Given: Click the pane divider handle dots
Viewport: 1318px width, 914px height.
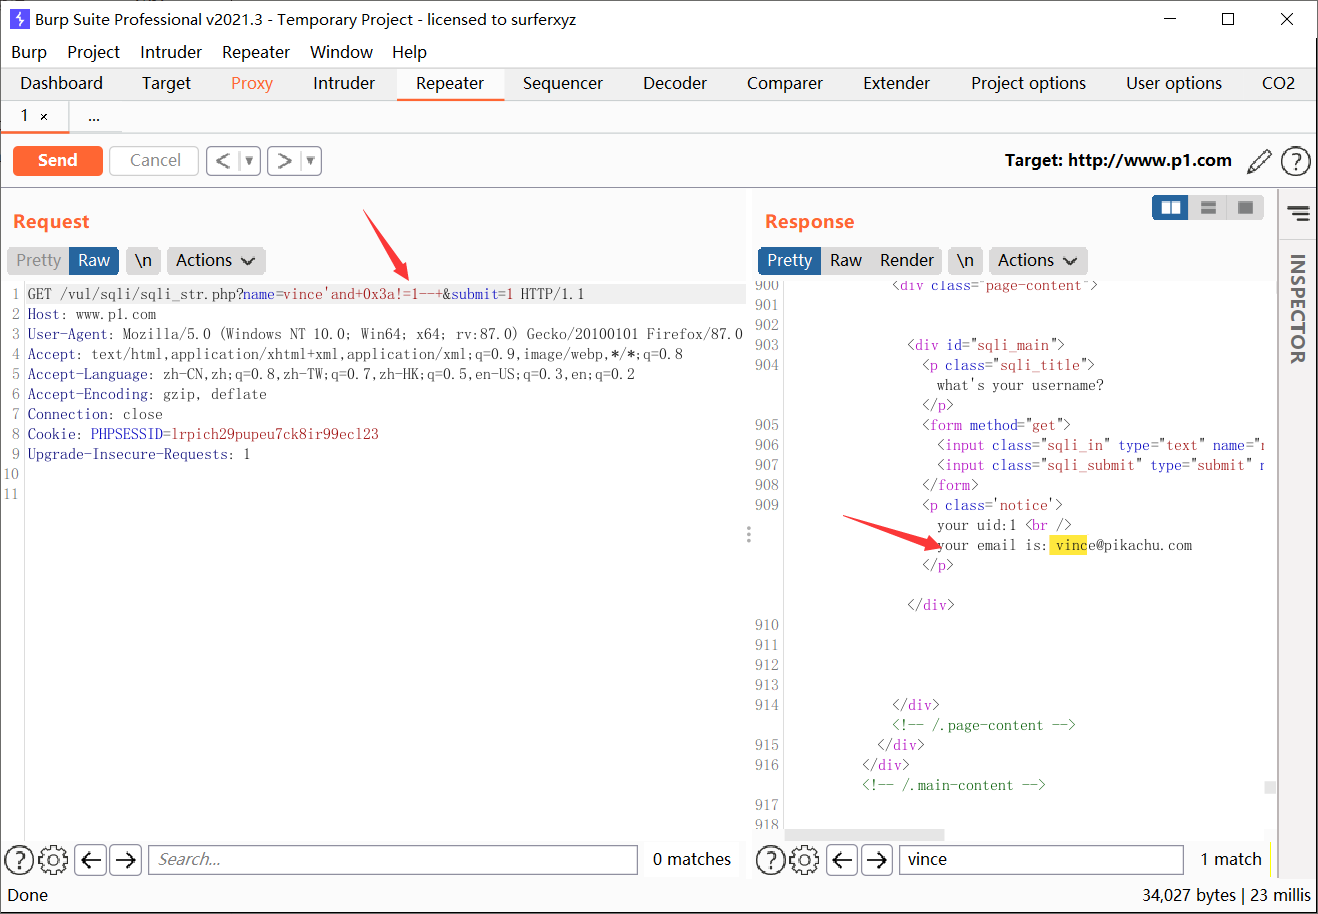Looking at the screenshot, I should click(748, 534).
